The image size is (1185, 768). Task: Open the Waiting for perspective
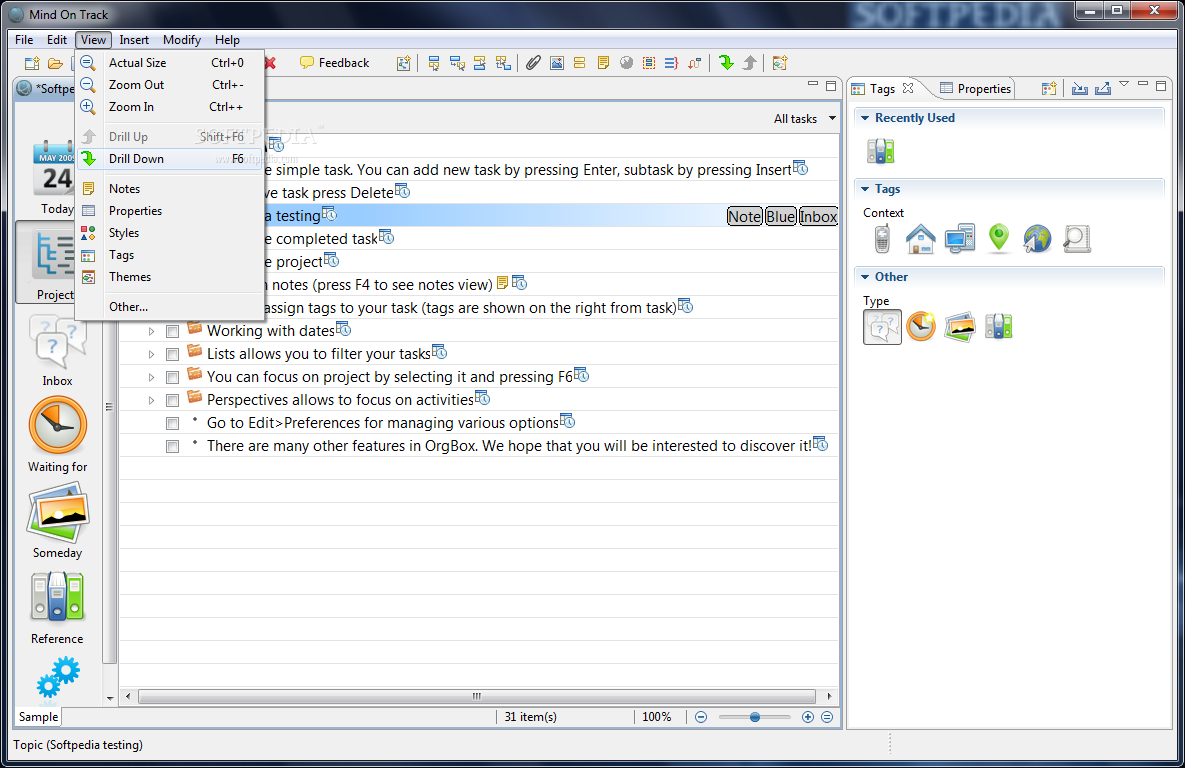click(57, 435)
